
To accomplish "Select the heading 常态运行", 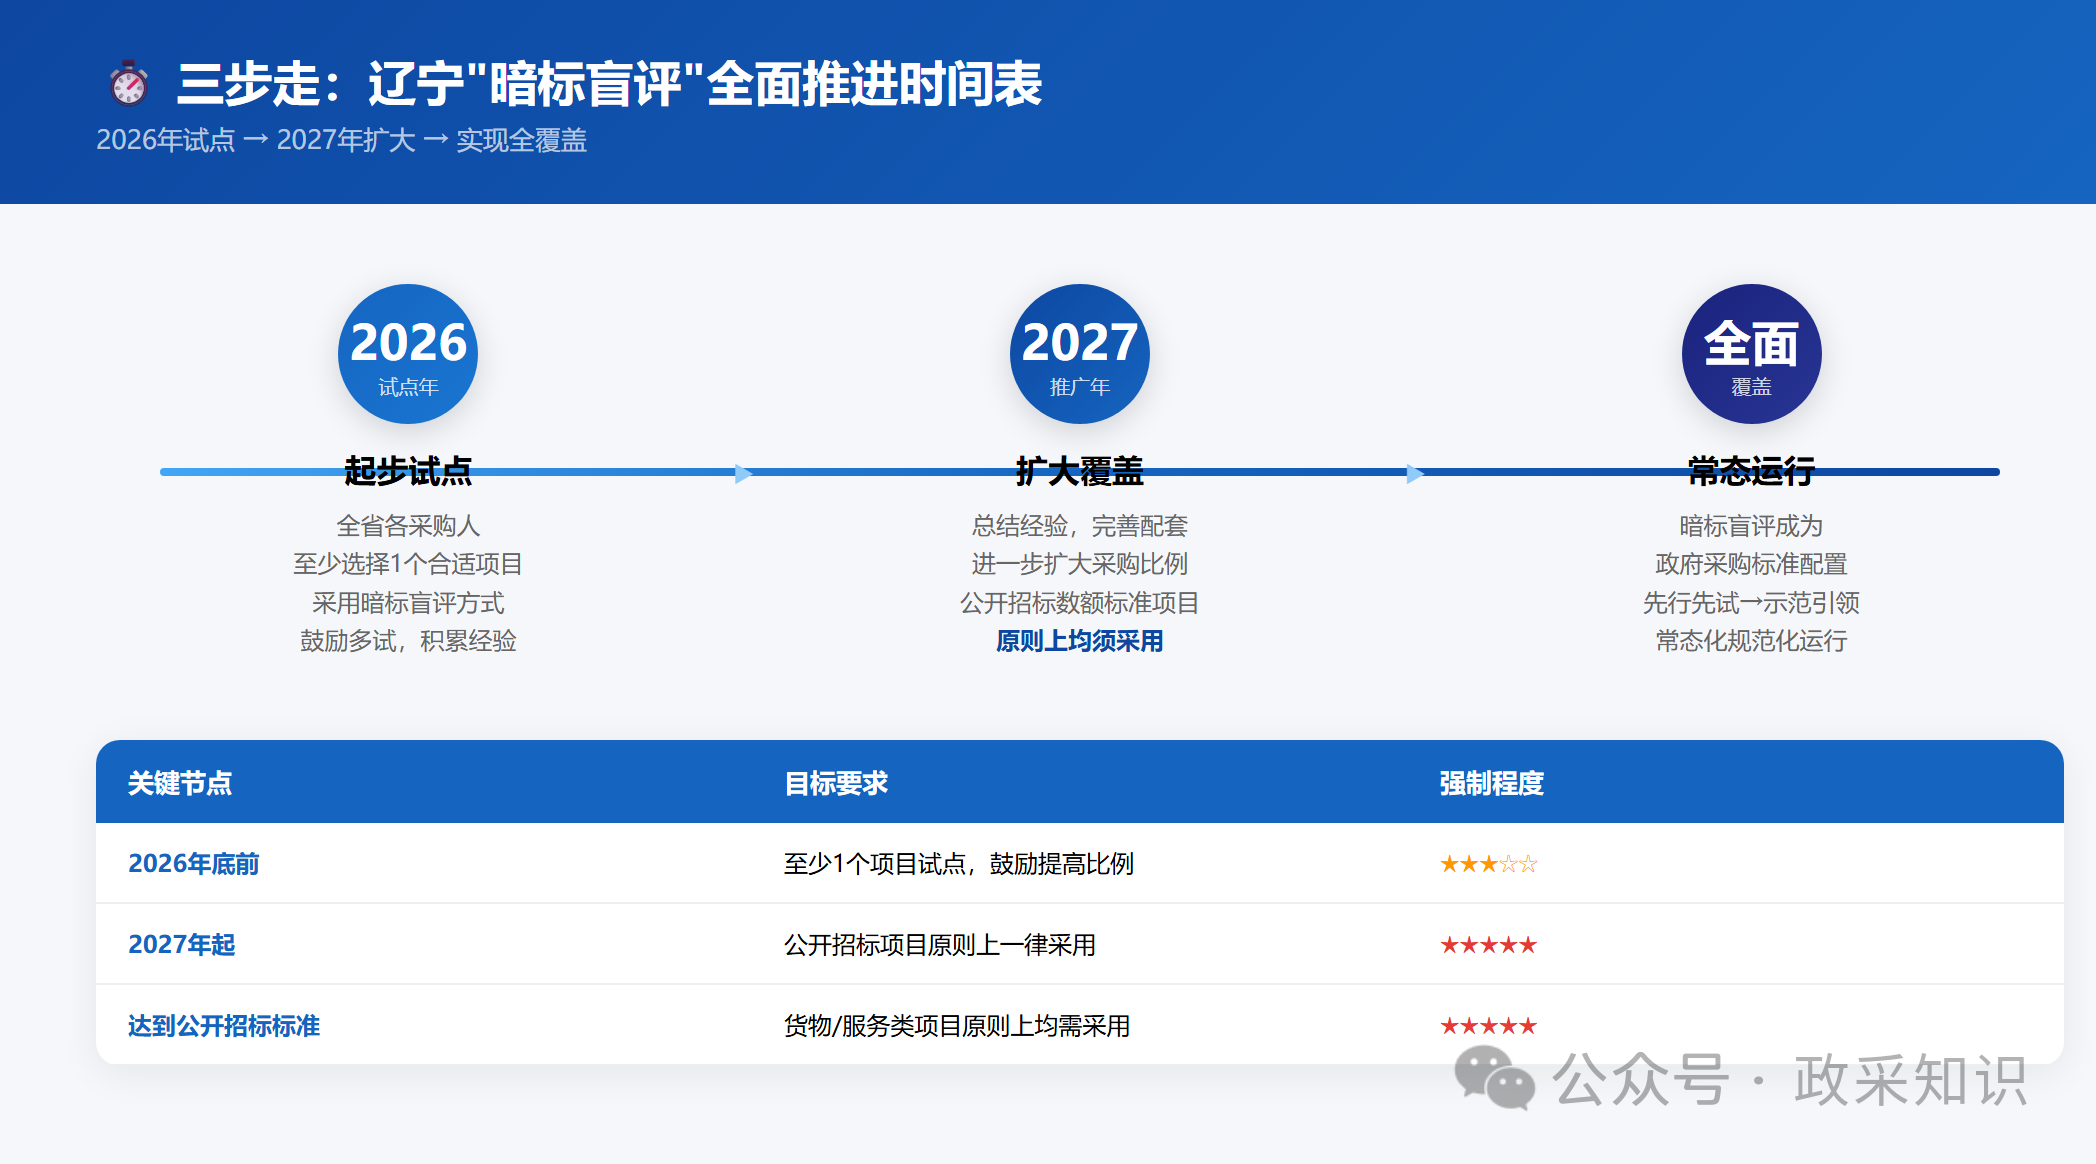I will 1752,471.
